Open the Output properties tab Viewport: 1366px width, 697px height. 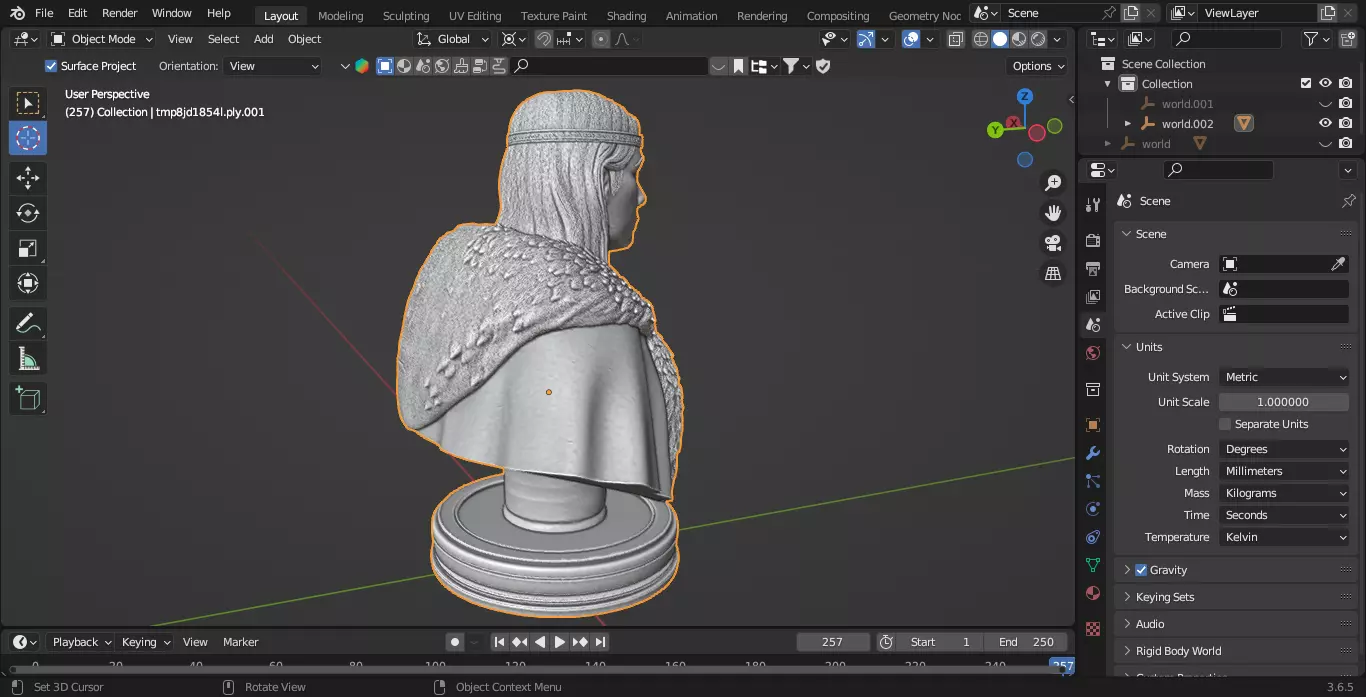(x=1093, y=269)
